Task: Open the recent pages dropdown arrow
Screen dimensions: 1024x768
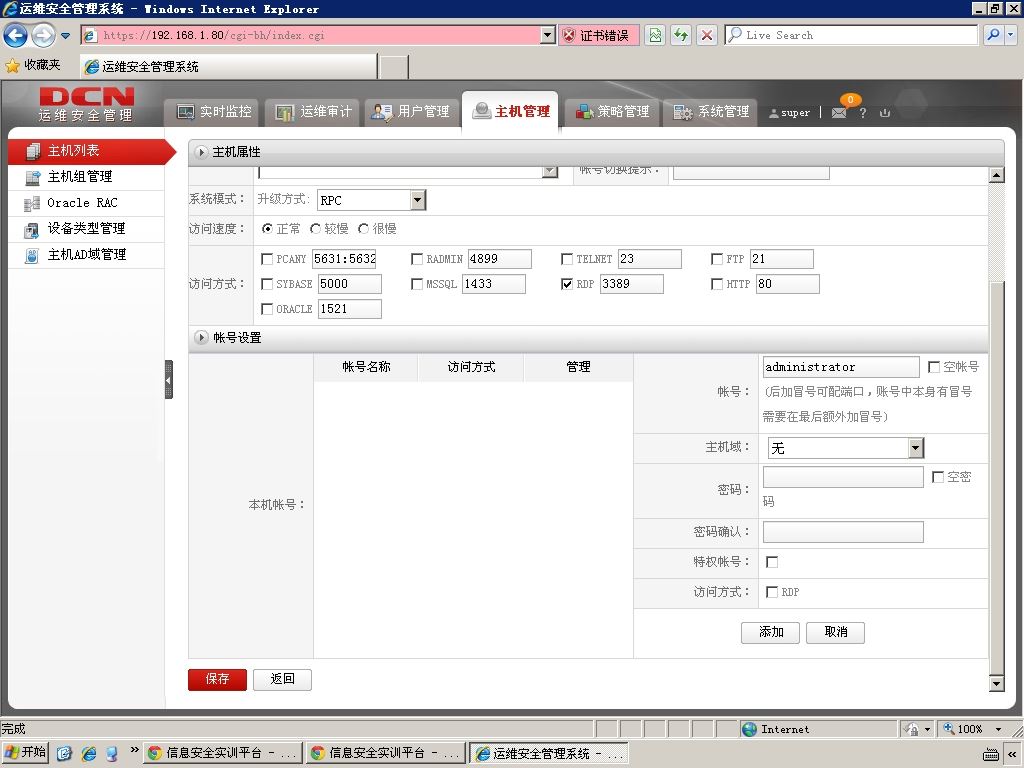Action: (x=65, y=36)
